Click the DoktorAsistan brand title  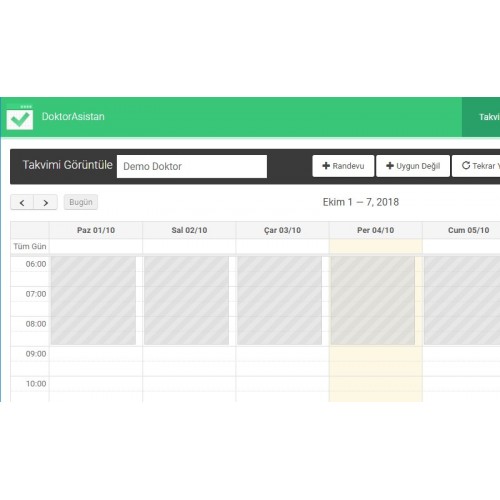click(73, 116)
